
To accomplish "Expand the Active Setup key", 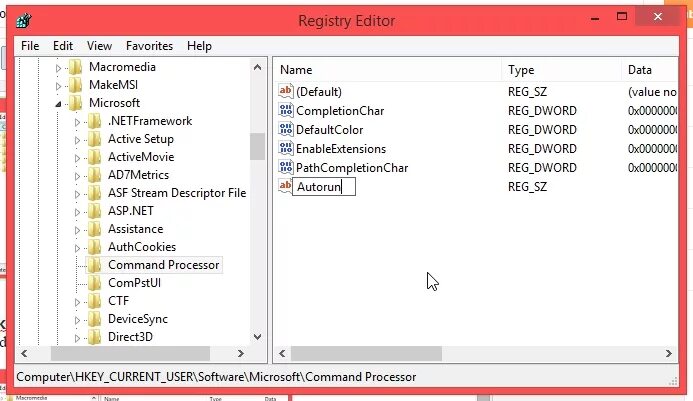I will click(x=77, y=140).
